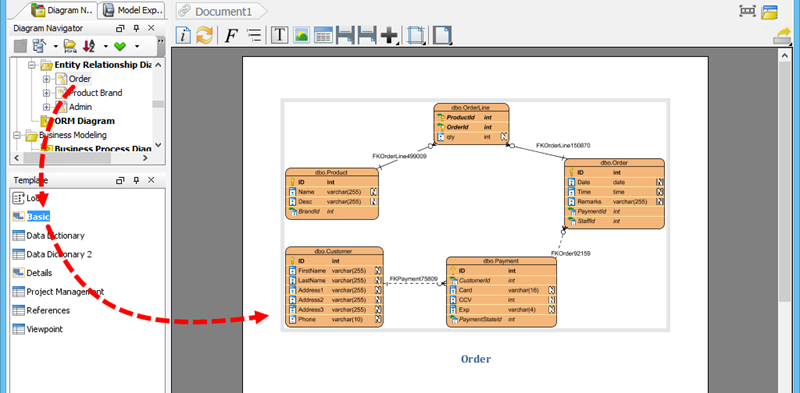This screenshot has width=800, height=393.
Task: Click the navigator tree scroll right arrow
Action: [x=144, y=158]
